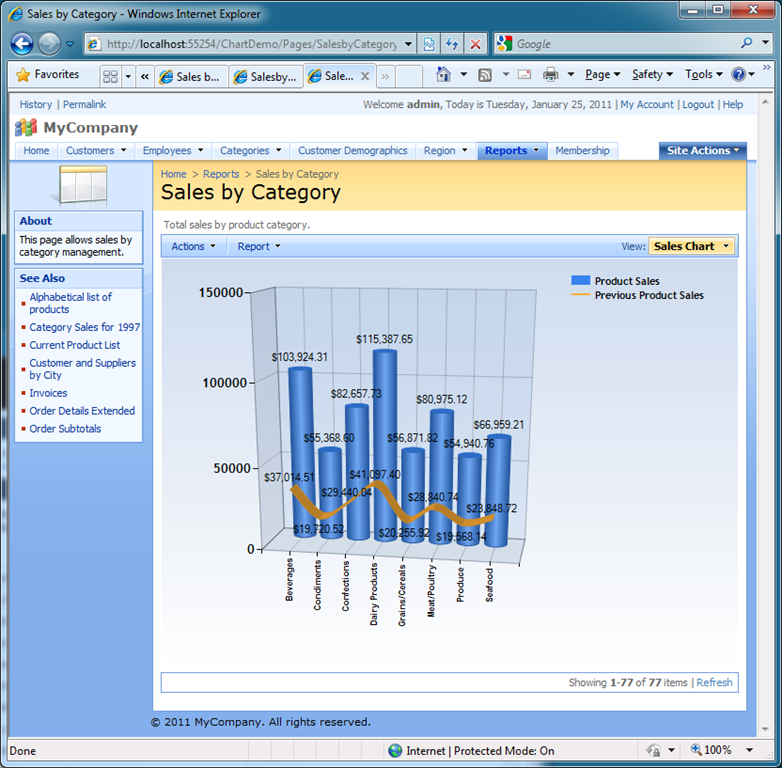
Task: Click the Internet zone globe icon in status bar
Action: 395,751
